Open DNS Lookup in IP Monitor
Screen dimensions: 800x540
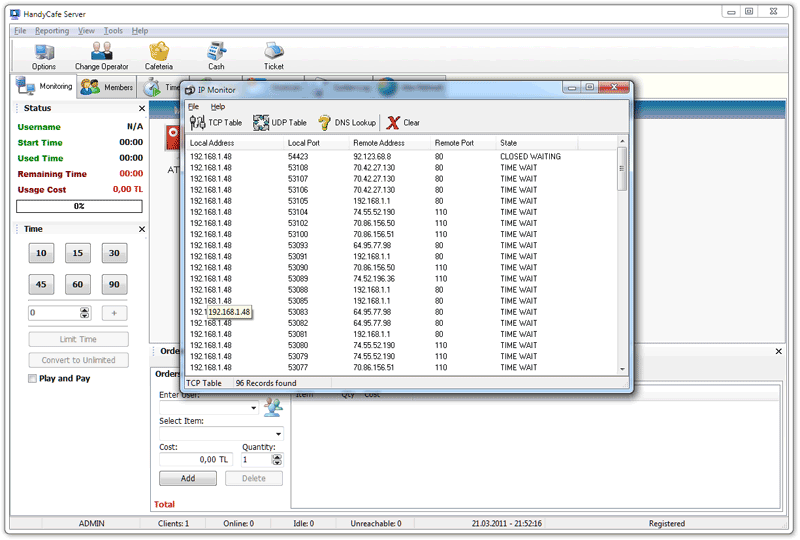(x=347, y=122)
